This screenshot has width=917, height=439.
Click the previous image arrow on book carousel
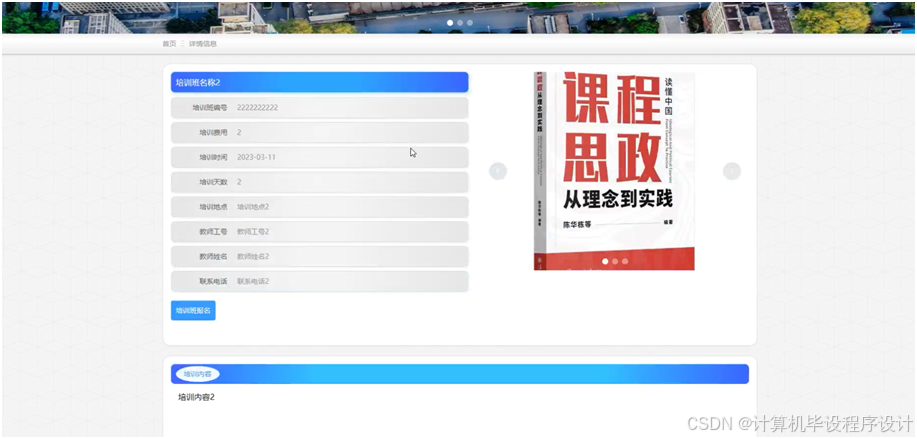click(498, 171)
